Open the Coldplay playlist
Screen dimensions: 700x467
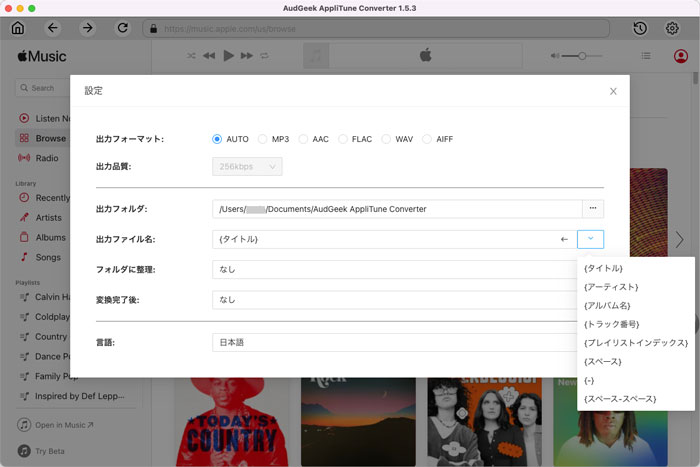(x=45, y=317)
